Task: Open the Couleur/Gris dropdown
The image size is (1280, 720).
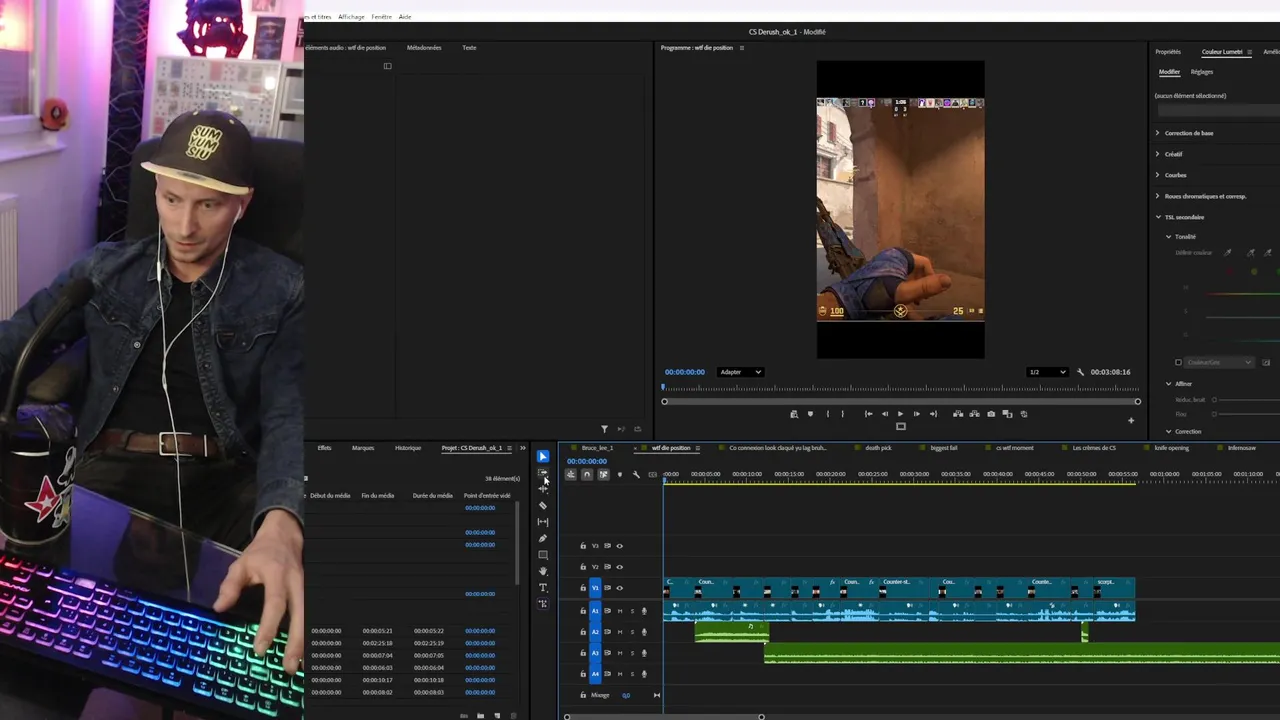Action: click(x=1220, y=362)
